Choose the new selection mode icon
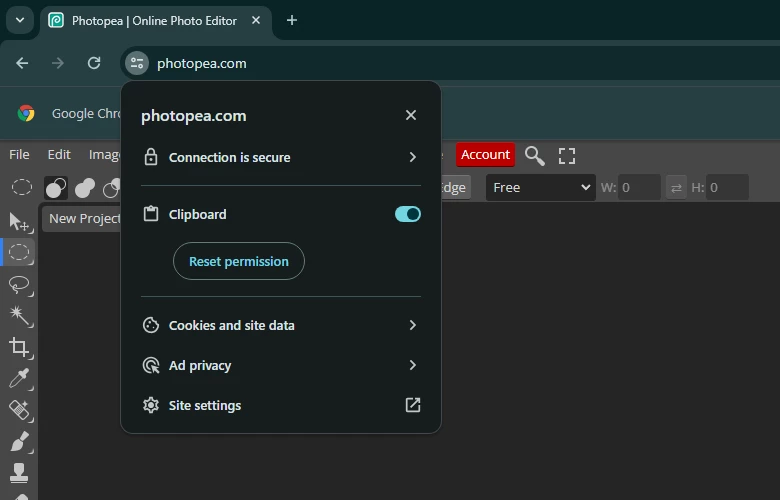Viewport: 780px width, 500px height. (56, 188)
